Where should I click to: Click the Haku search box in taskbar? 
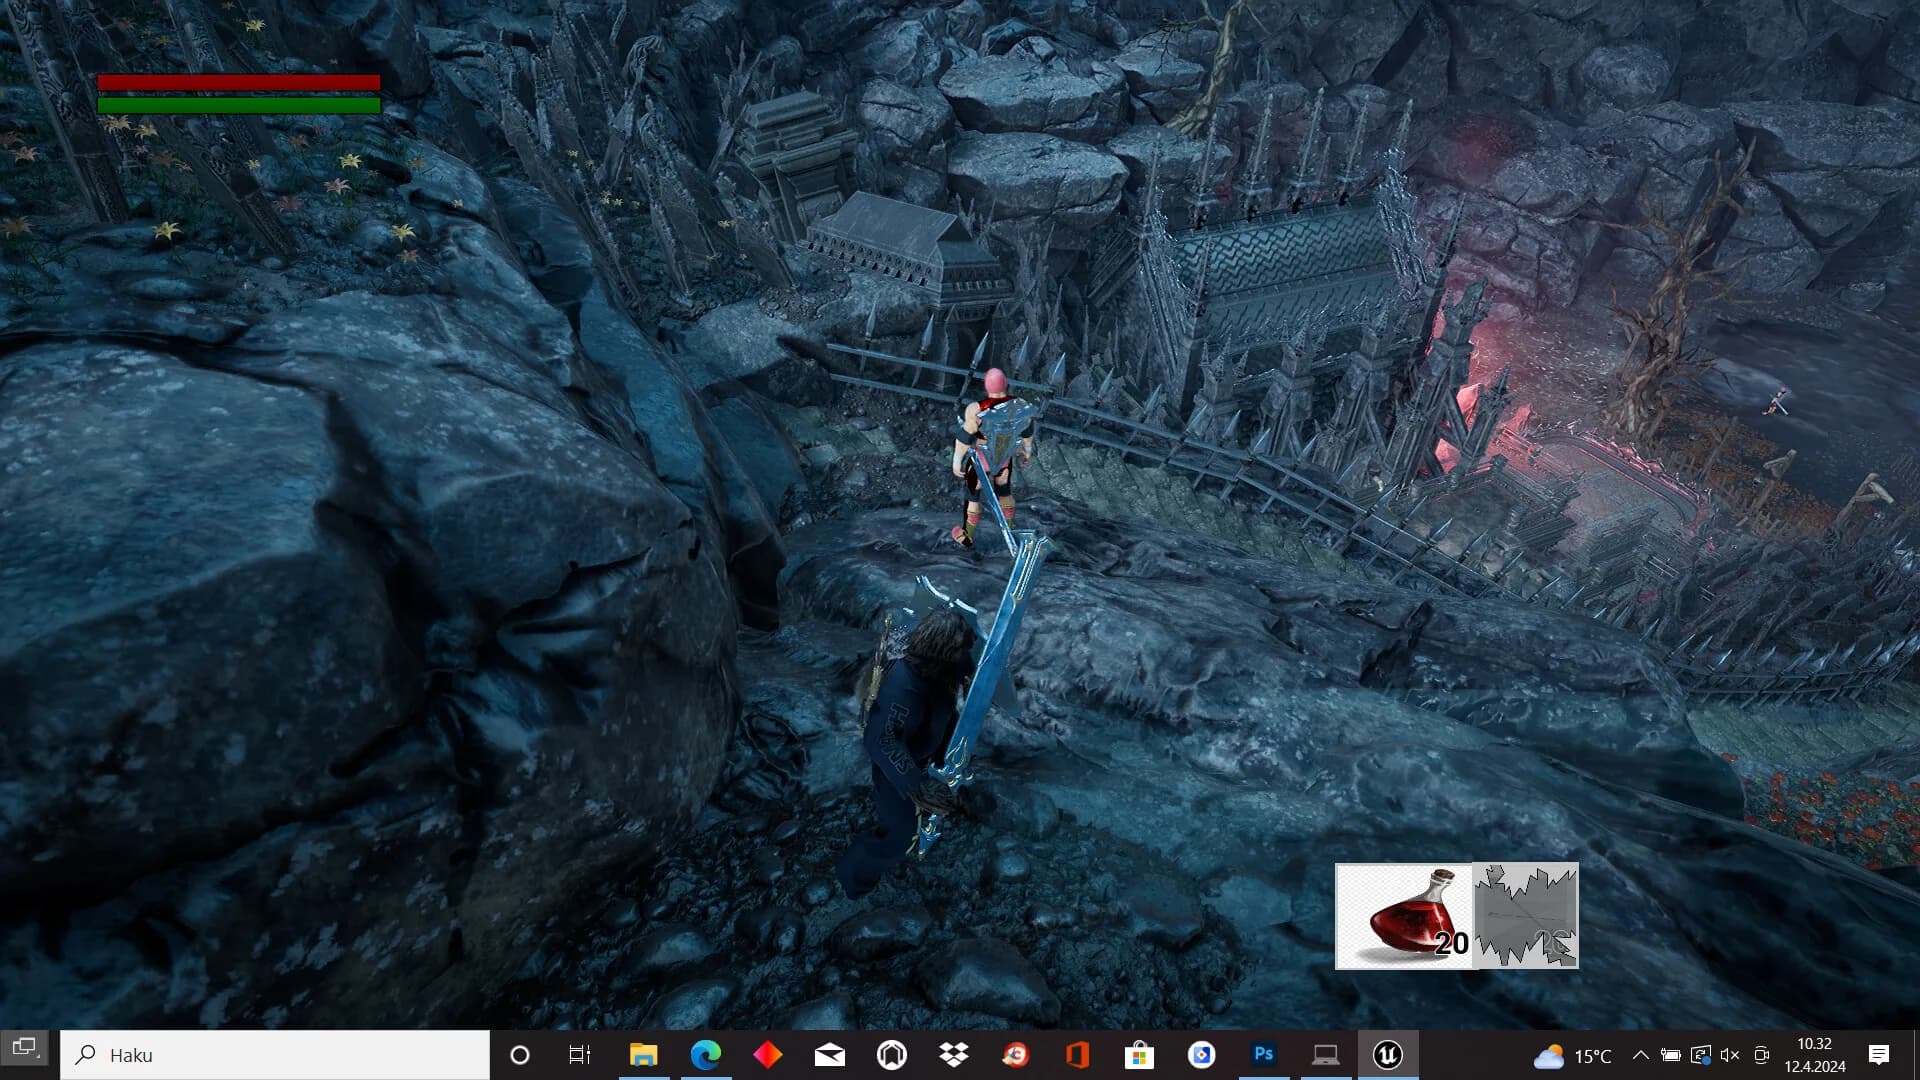coord(275,1055)
